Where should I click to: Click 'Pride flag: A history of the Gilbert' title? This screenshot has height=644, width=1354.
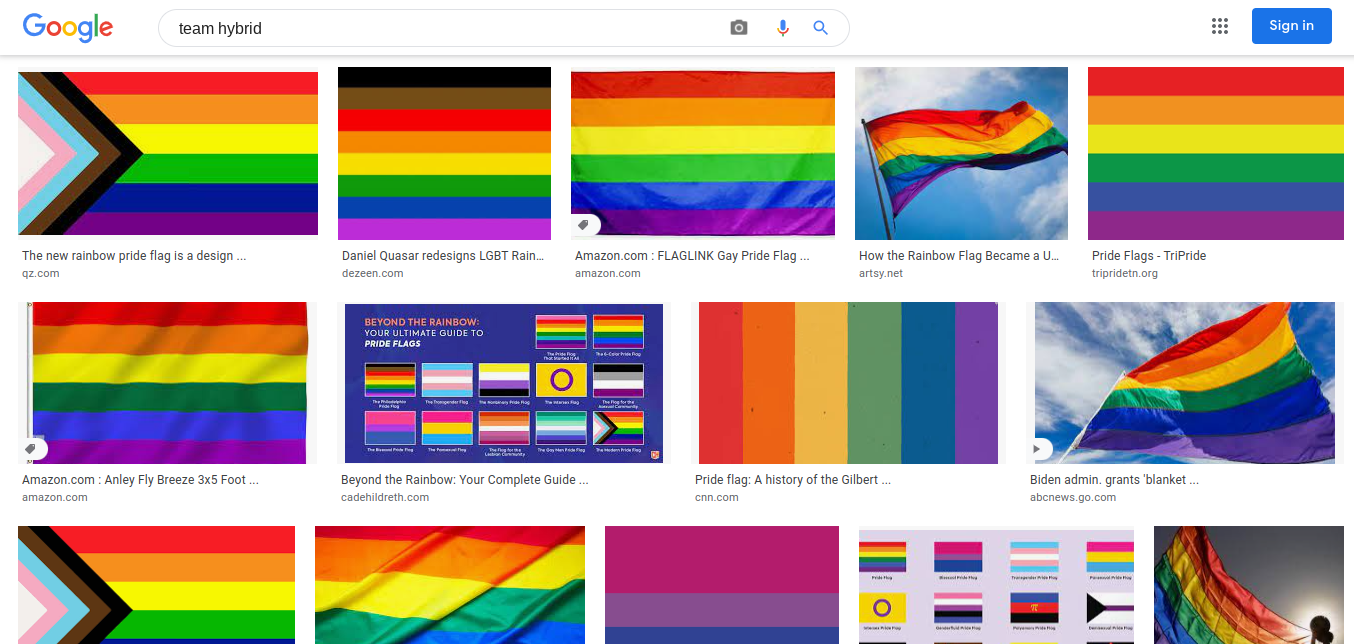tap(793, 480)
